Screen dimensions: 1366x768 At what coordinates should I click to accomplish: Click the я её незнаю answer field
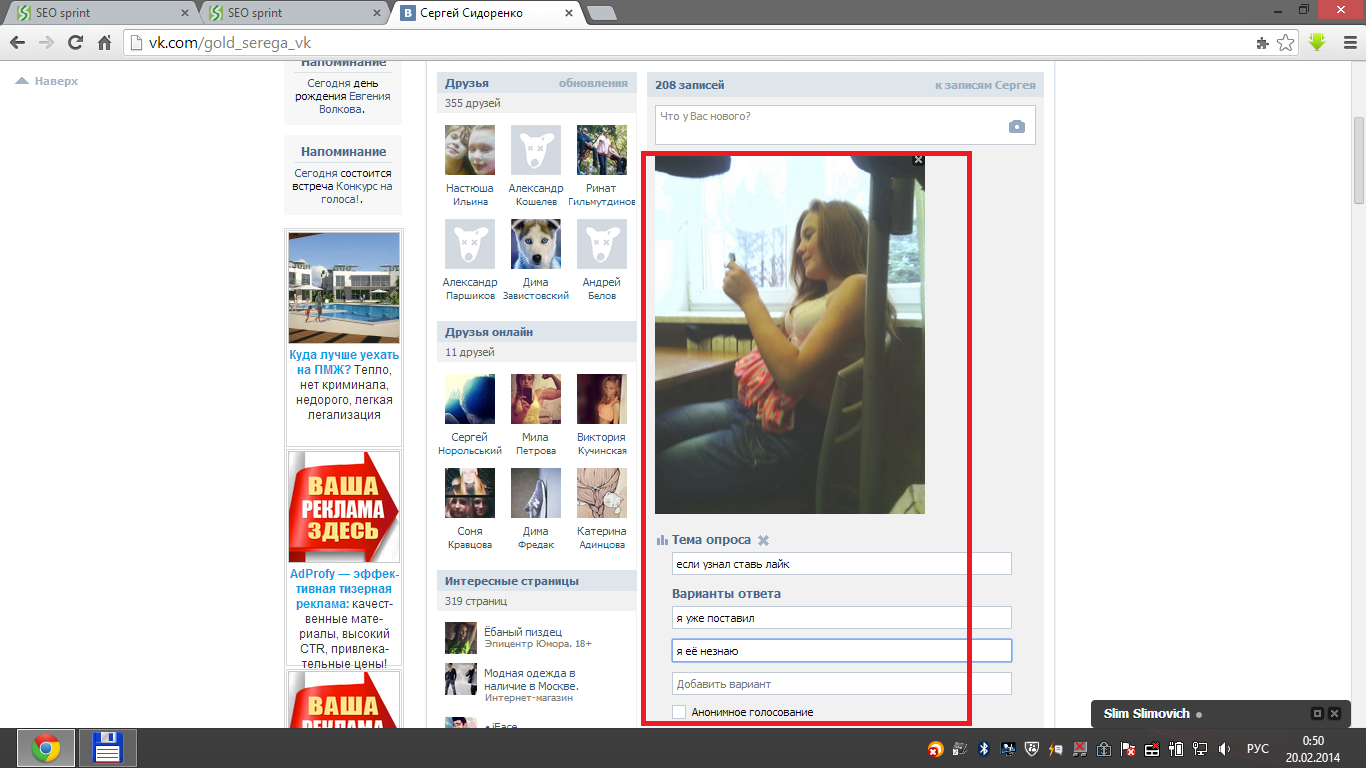coord(841,651)
